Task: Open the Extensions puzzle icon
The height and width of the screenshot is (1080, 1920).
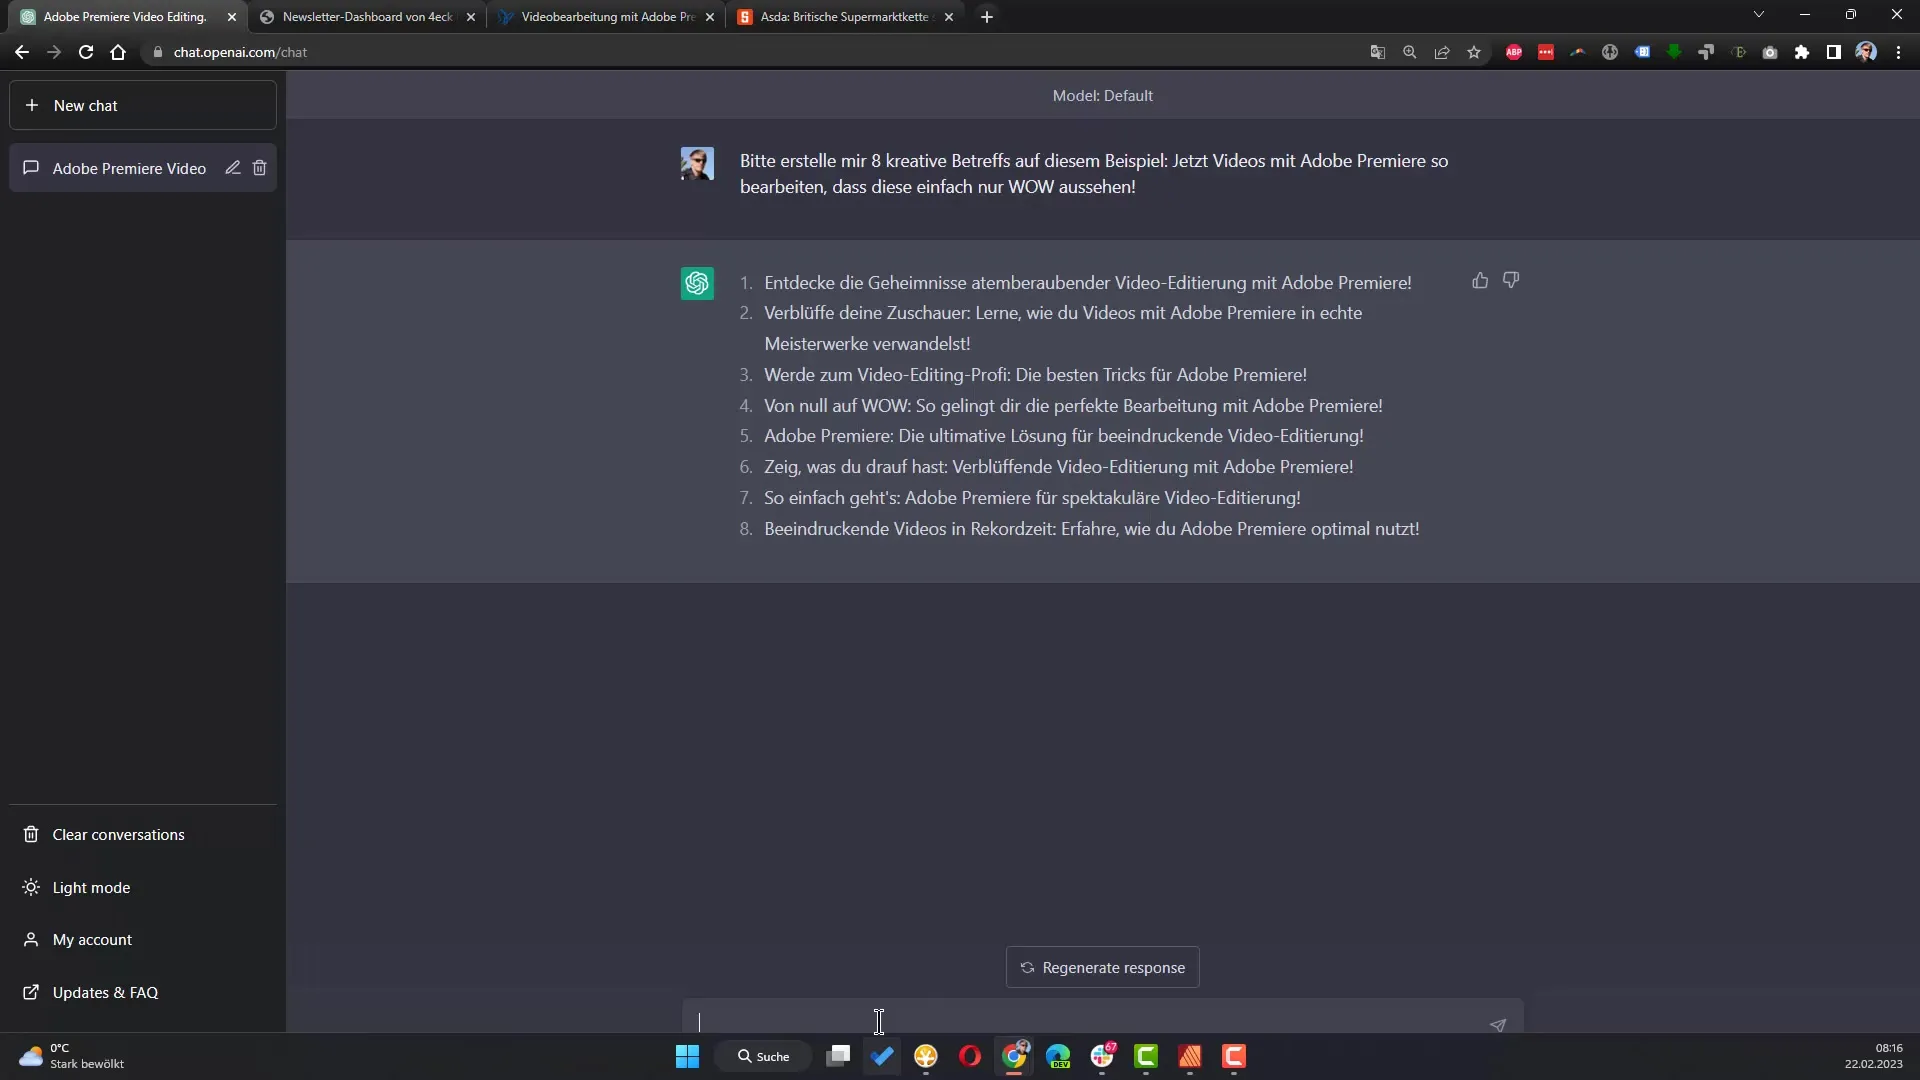Action: pos(1802,52)
